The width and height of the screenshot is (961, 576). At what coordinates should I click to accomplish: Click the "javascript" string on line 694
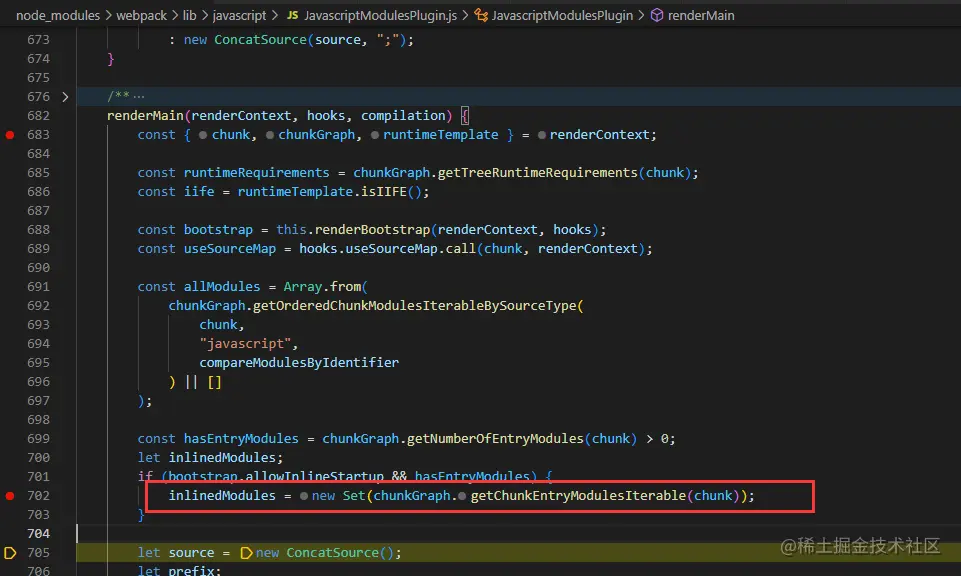pos(245,344)
